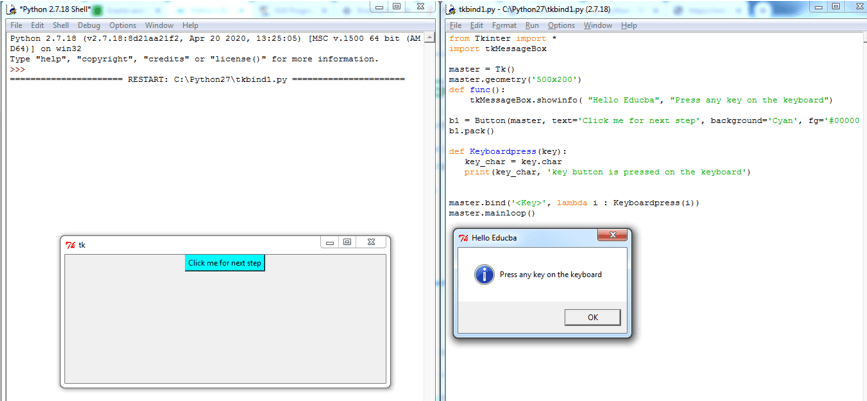Open Debug menu in Python Shell window

[x=89, y=25]
